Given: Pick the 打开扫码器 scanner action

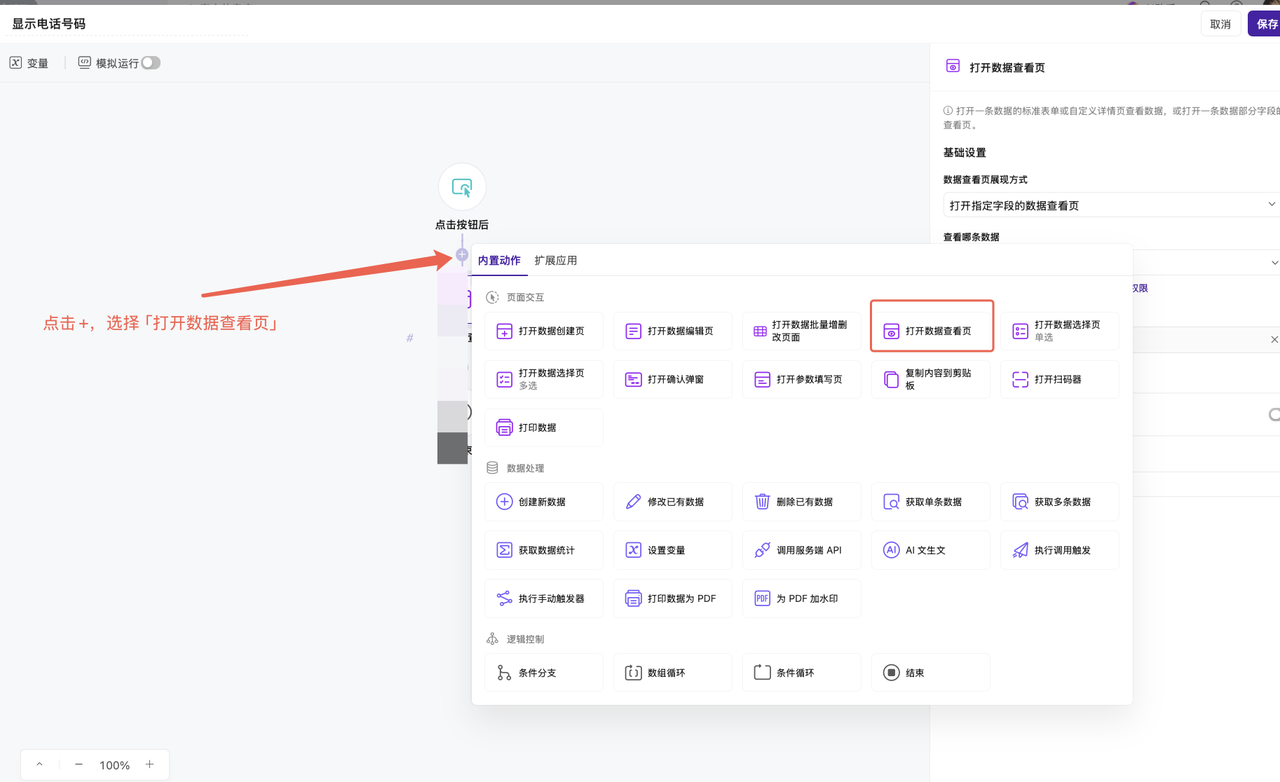Looking at the screenshot, I should tap(1059, 380).
